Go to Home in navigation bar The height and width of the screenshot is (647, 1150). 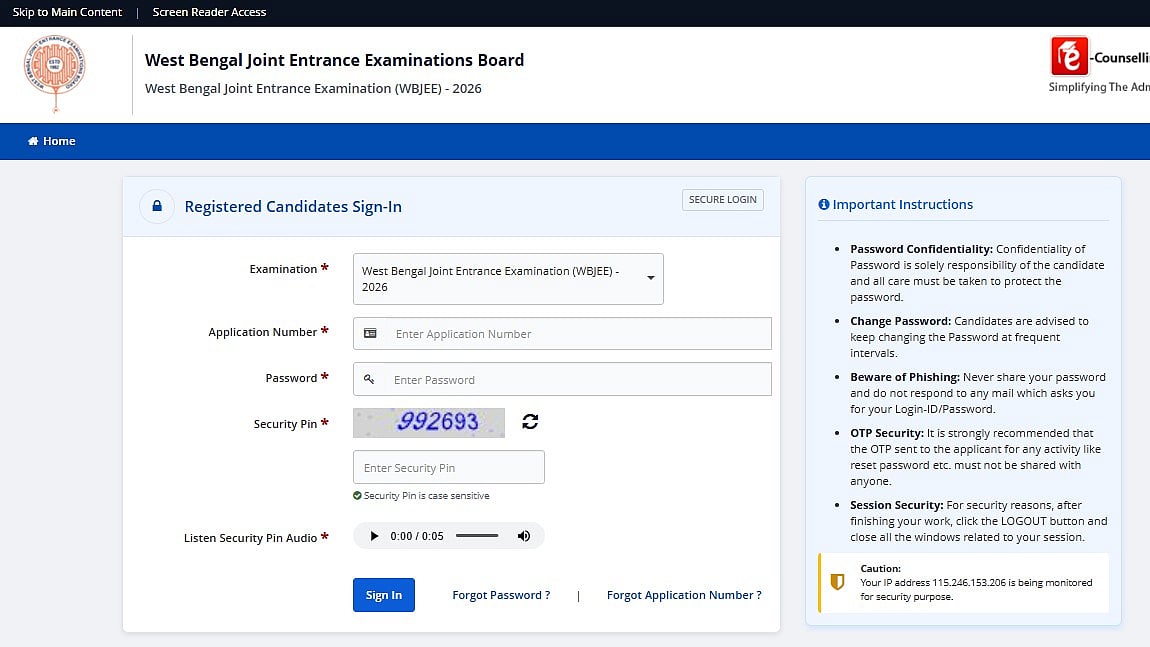click(52, 141)
